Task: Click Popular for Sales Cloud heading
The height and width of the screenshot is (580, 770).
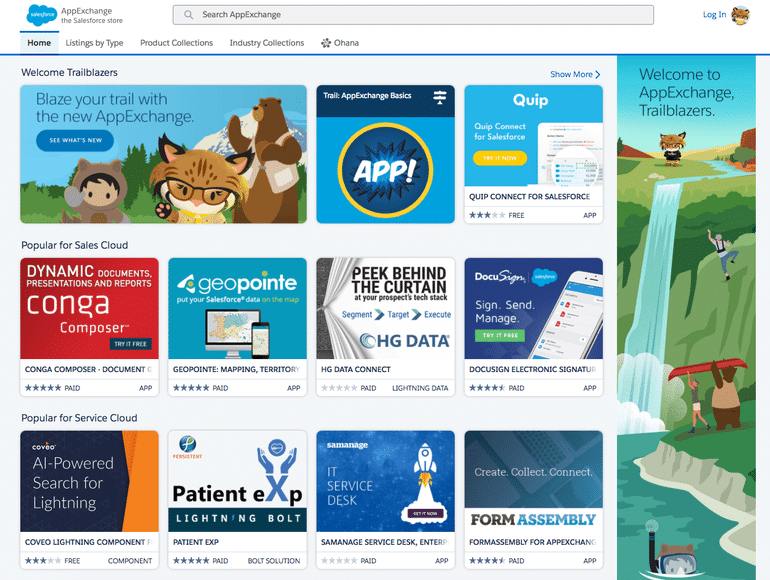Action: [x=75, y=245]
